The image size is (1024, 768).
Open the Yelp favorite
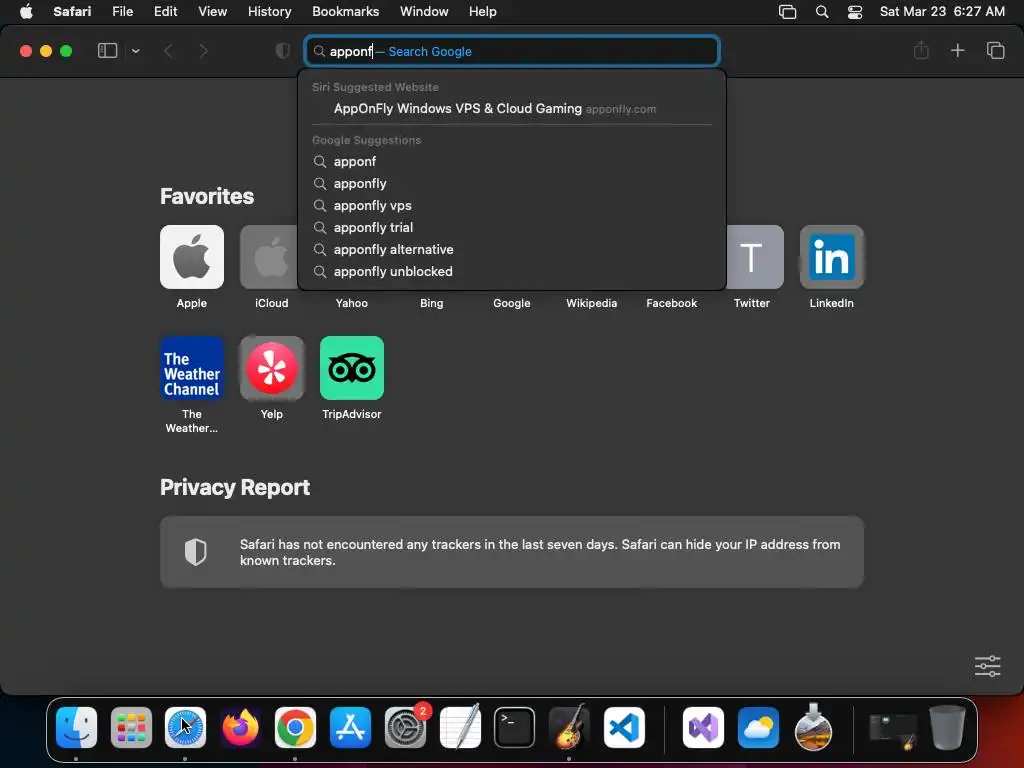click(272, 368)
